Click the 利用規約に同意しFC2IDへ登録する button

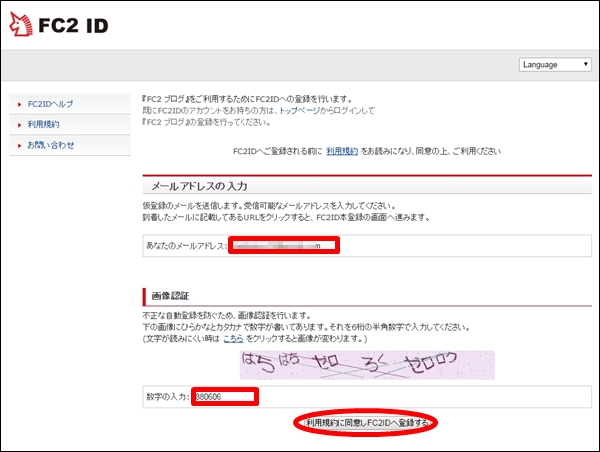tap(367, 423)
